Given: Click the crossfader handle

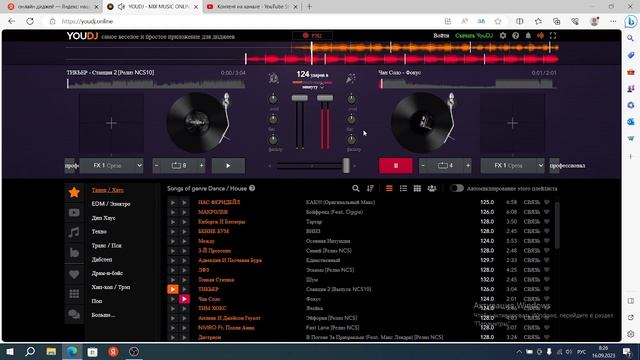Looking at the screenshot, I should point(346,166).
